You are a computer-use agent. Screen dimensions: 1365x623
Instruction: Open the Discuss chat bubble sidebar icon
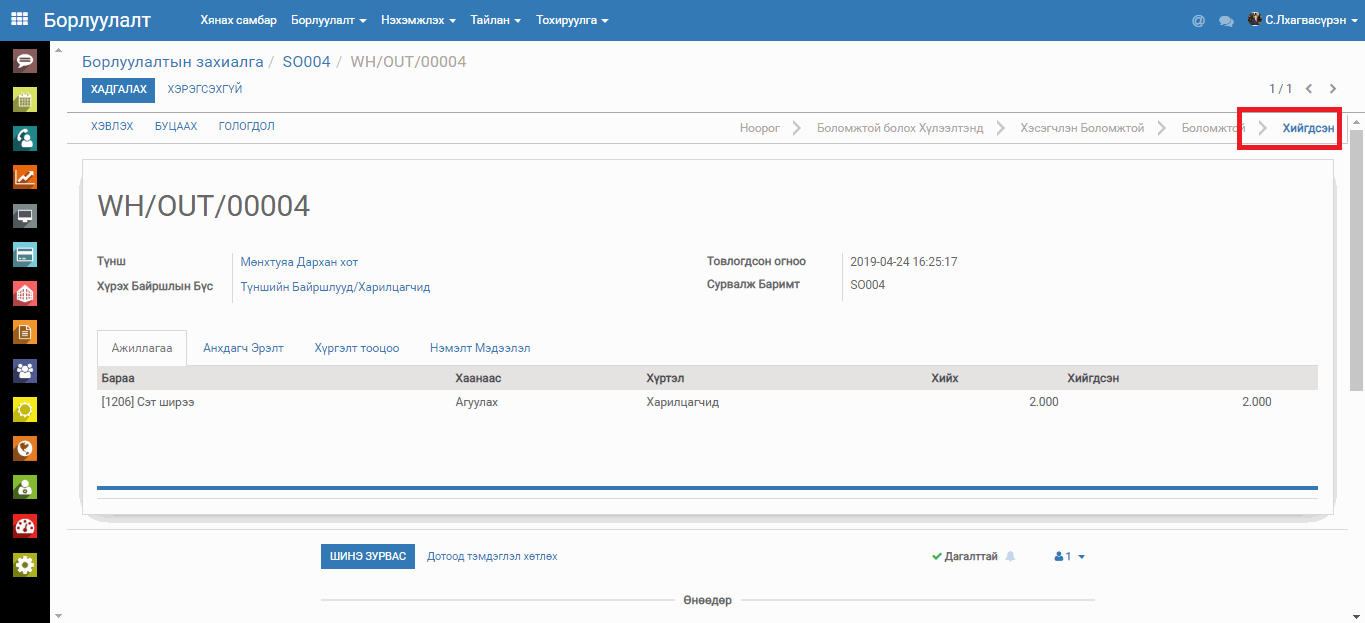click(25, 61)
